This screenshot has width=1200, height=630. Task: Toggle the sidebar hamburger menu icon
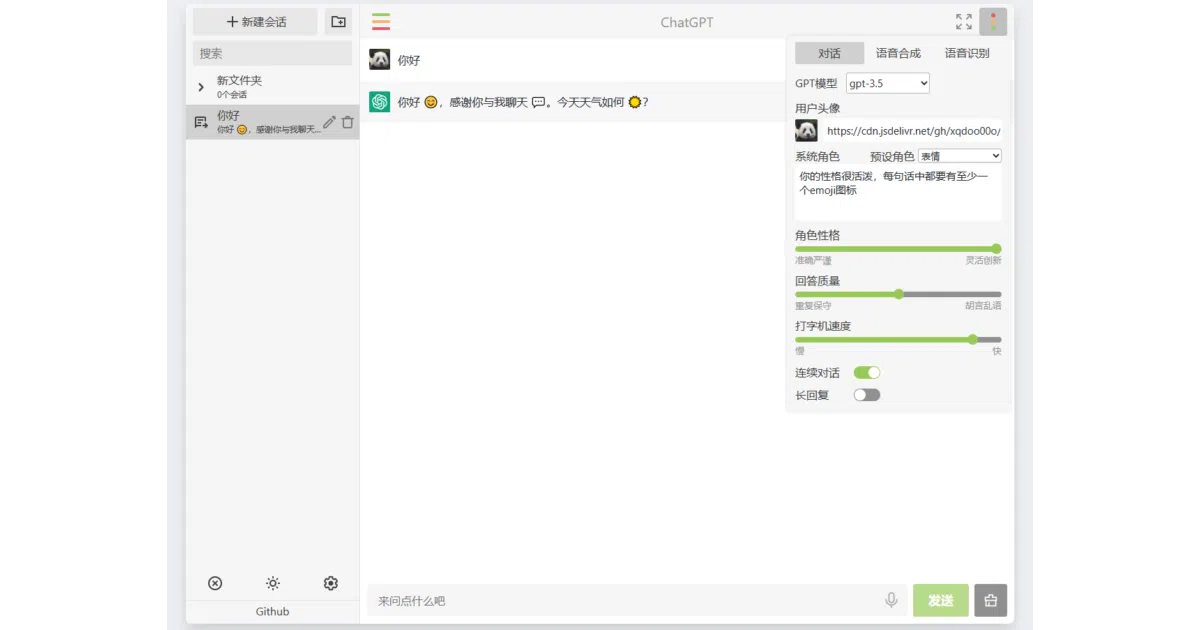pos(381,21)
